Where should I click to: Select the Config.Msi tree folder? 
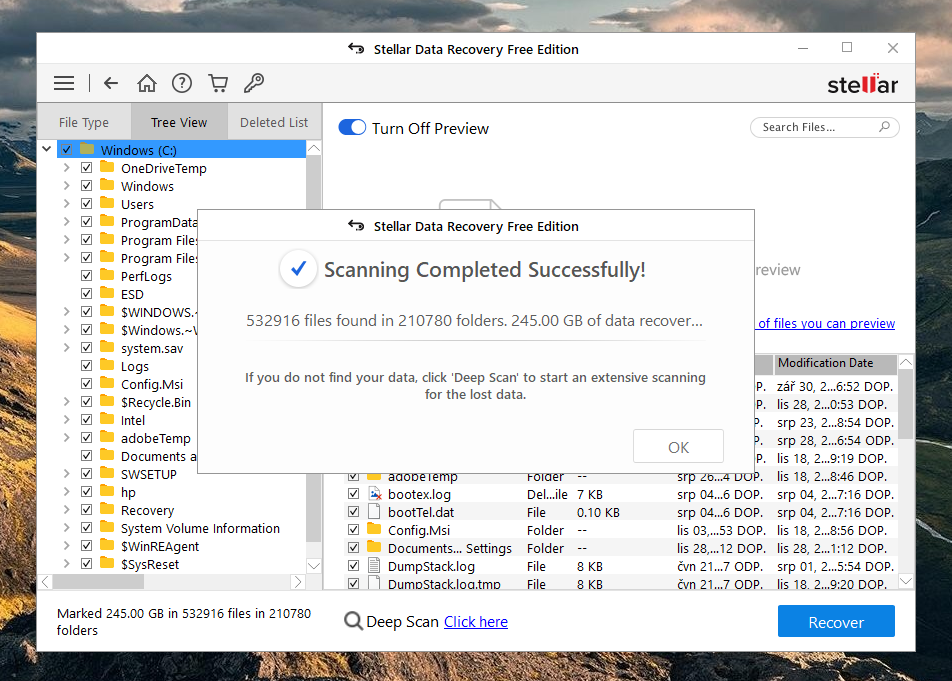point(152,384)
